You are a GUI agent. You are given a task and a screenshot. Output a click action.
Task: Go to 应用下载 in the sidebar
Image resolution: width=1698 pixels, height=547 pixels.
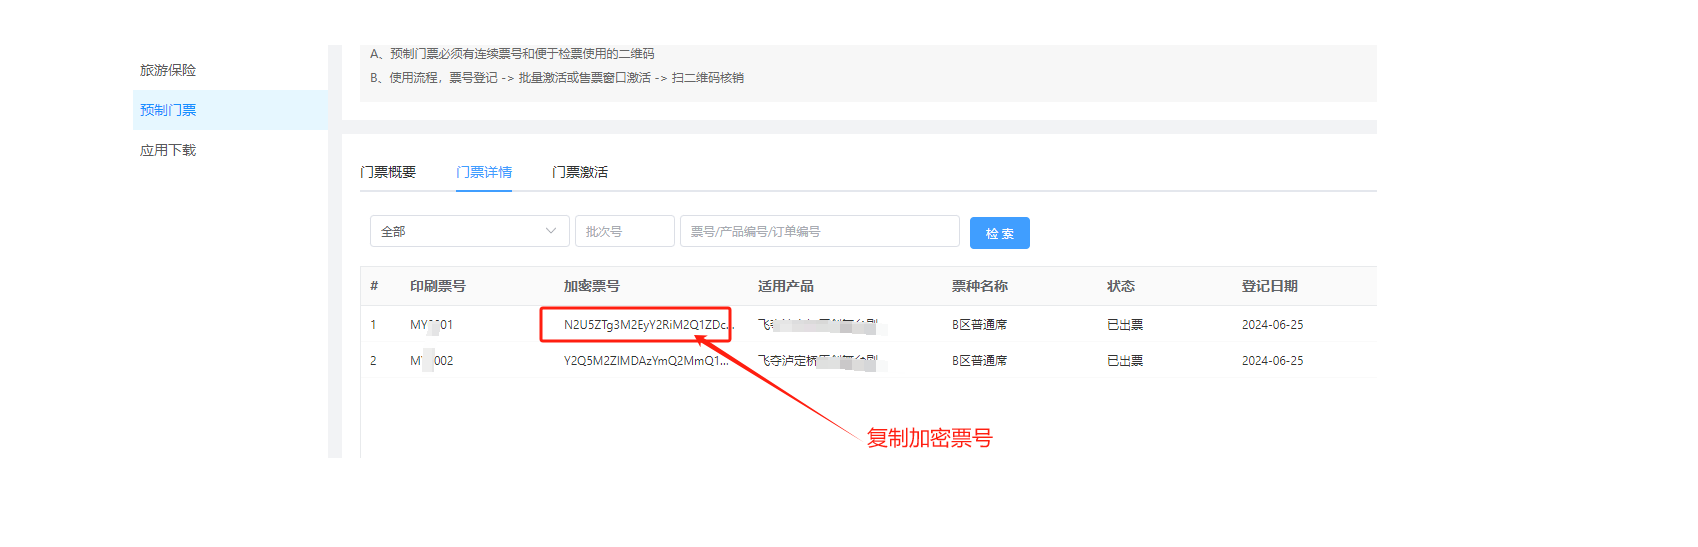coord(168,150)
